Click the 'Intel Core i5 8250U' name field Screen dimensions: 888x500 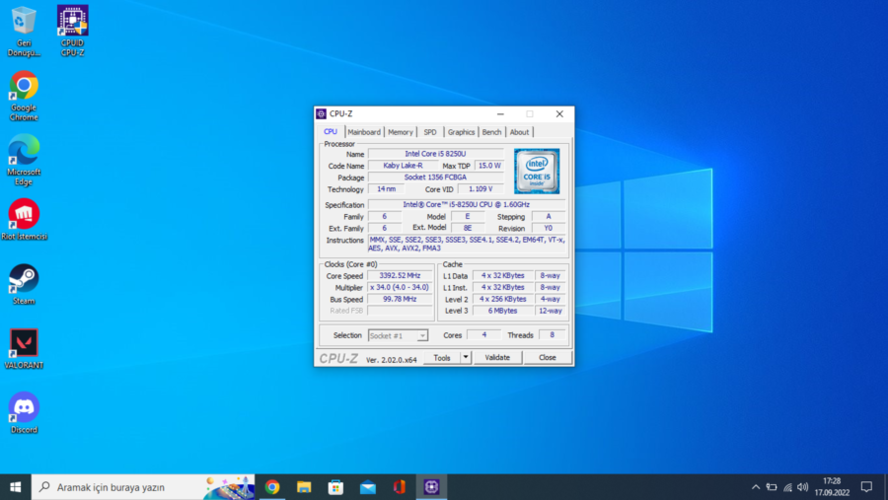click(436, 153)
